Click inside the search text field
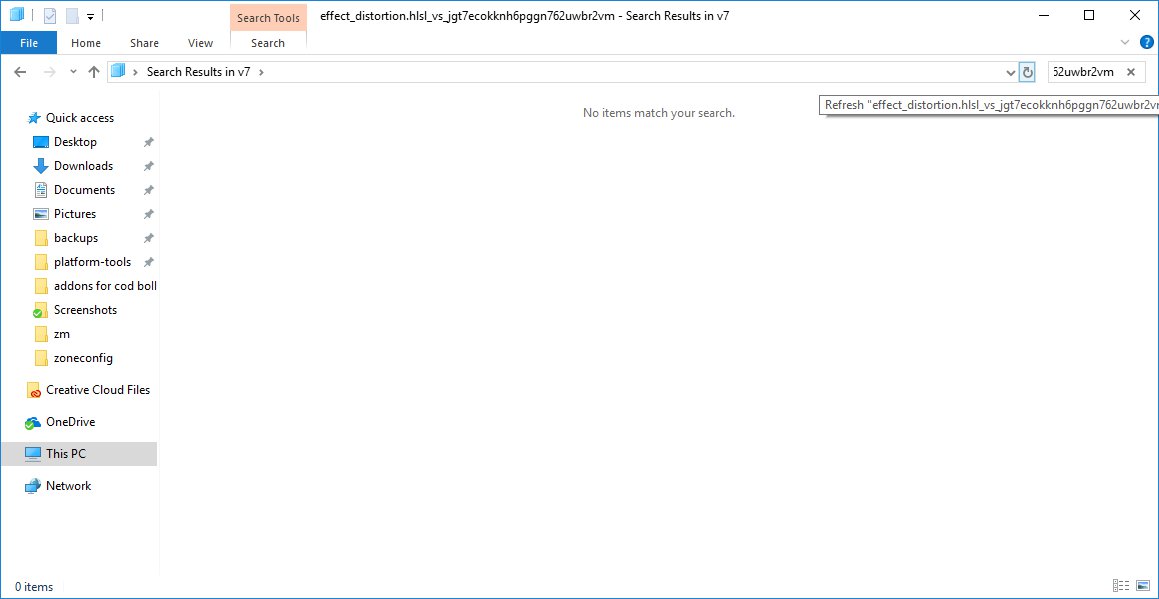The image size is (1159, 599). click(x=1083, y=72)
